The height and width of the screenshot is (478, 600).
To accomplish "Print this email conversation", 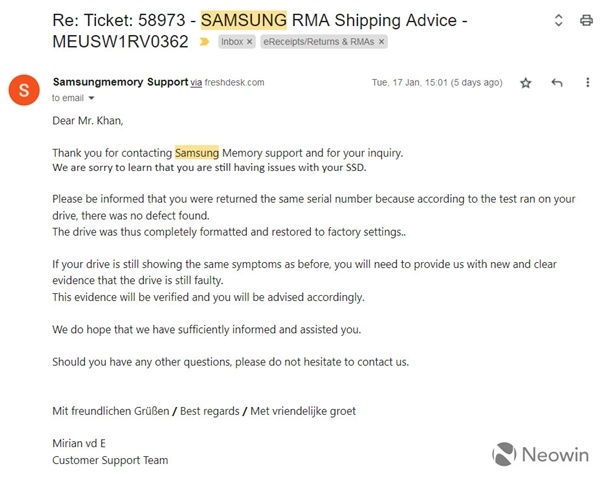I will pyautogui.click(x=585, y=20).
